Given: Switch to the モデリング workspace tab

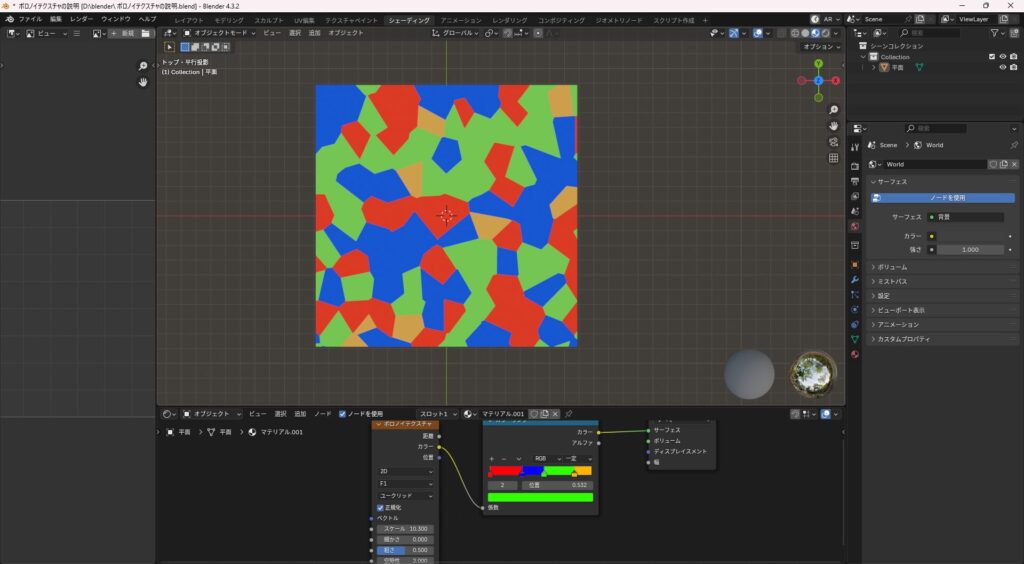Looking at the screenshot, I should click(x=229, y=20).
